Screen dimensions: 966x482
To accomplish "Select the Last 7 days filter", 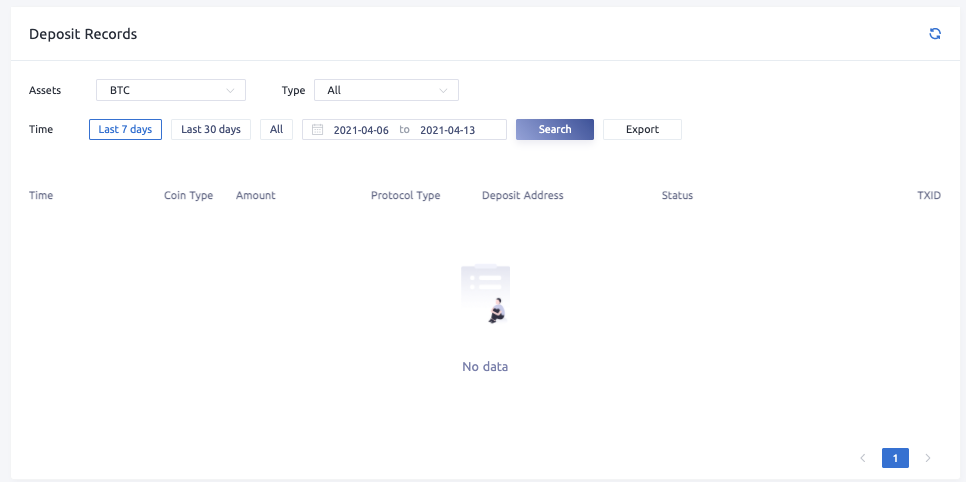I will tap(125, 130).
